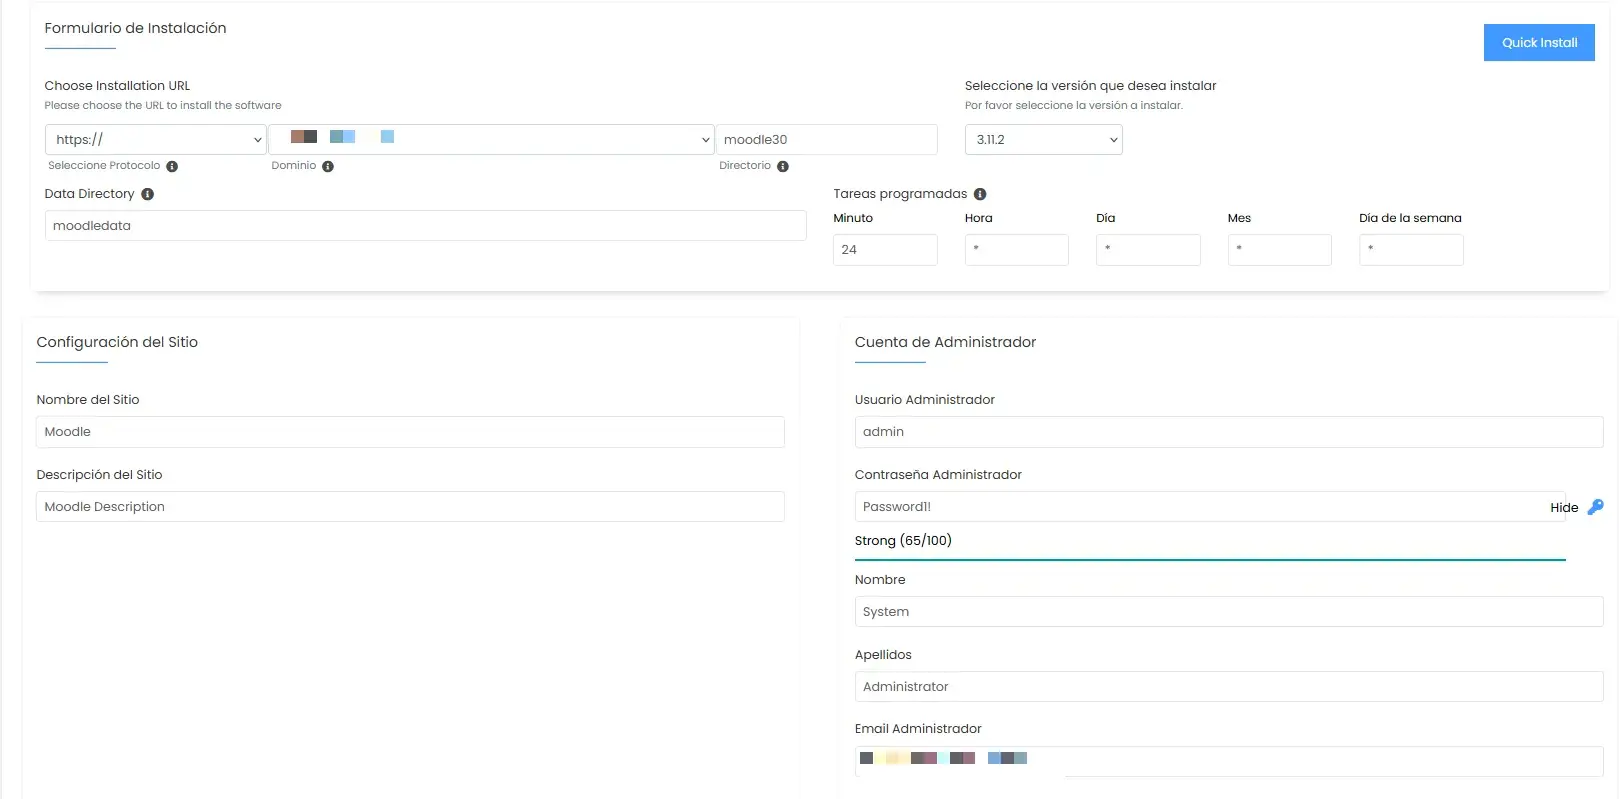Click the Descripción del Sitio field
The width and height of the screenshot is (1624, 799).
(410, 506)
